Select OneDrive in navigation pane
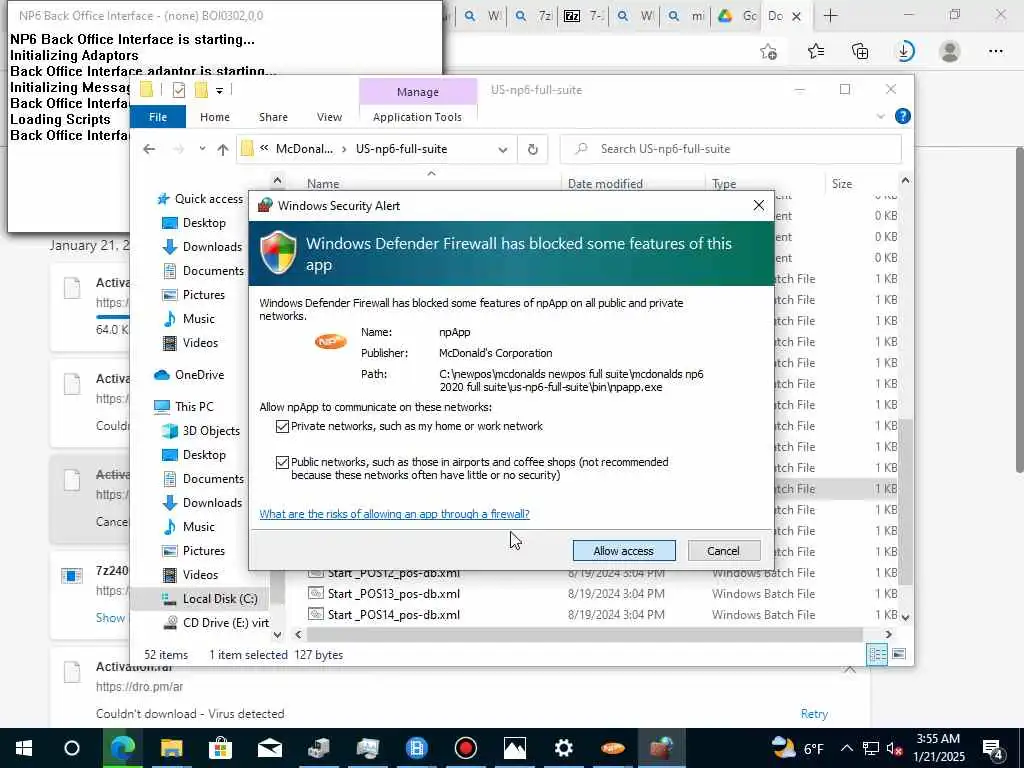This screenshot has height=768, width=1024. click(199, 375)
